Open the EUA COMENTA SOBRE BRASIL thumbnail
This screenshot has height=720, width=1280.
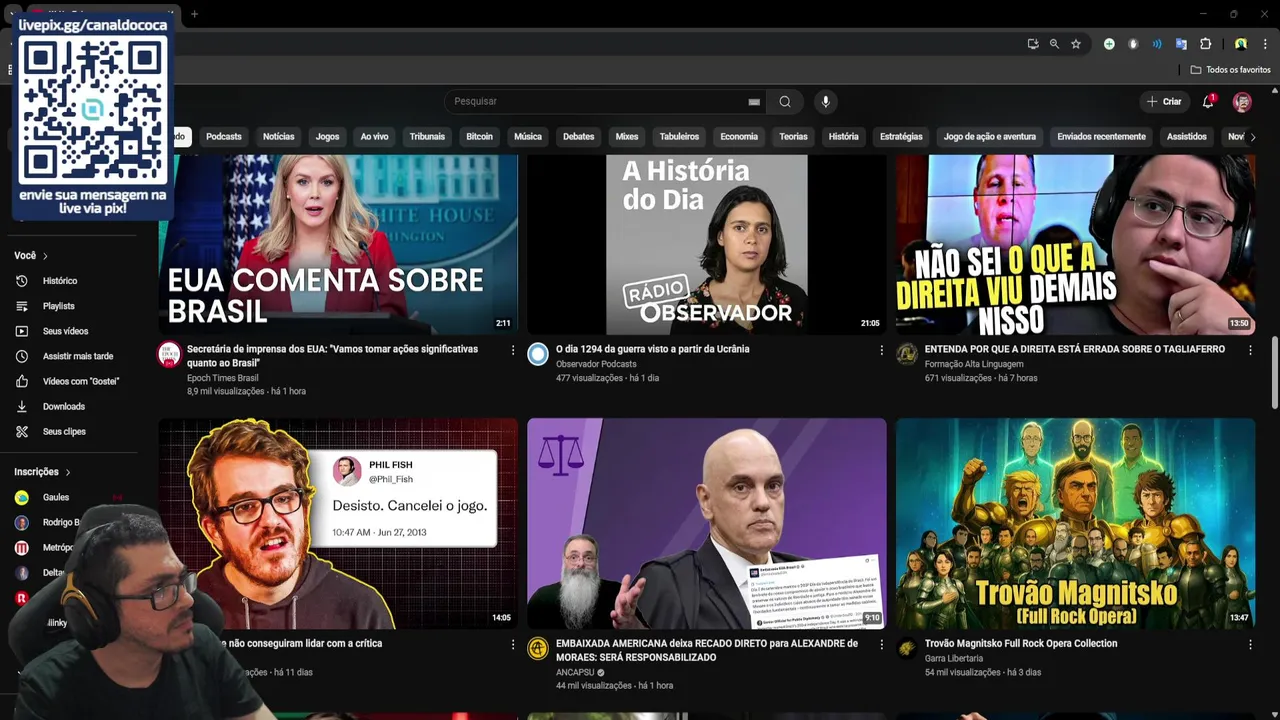tap(338, 244)
